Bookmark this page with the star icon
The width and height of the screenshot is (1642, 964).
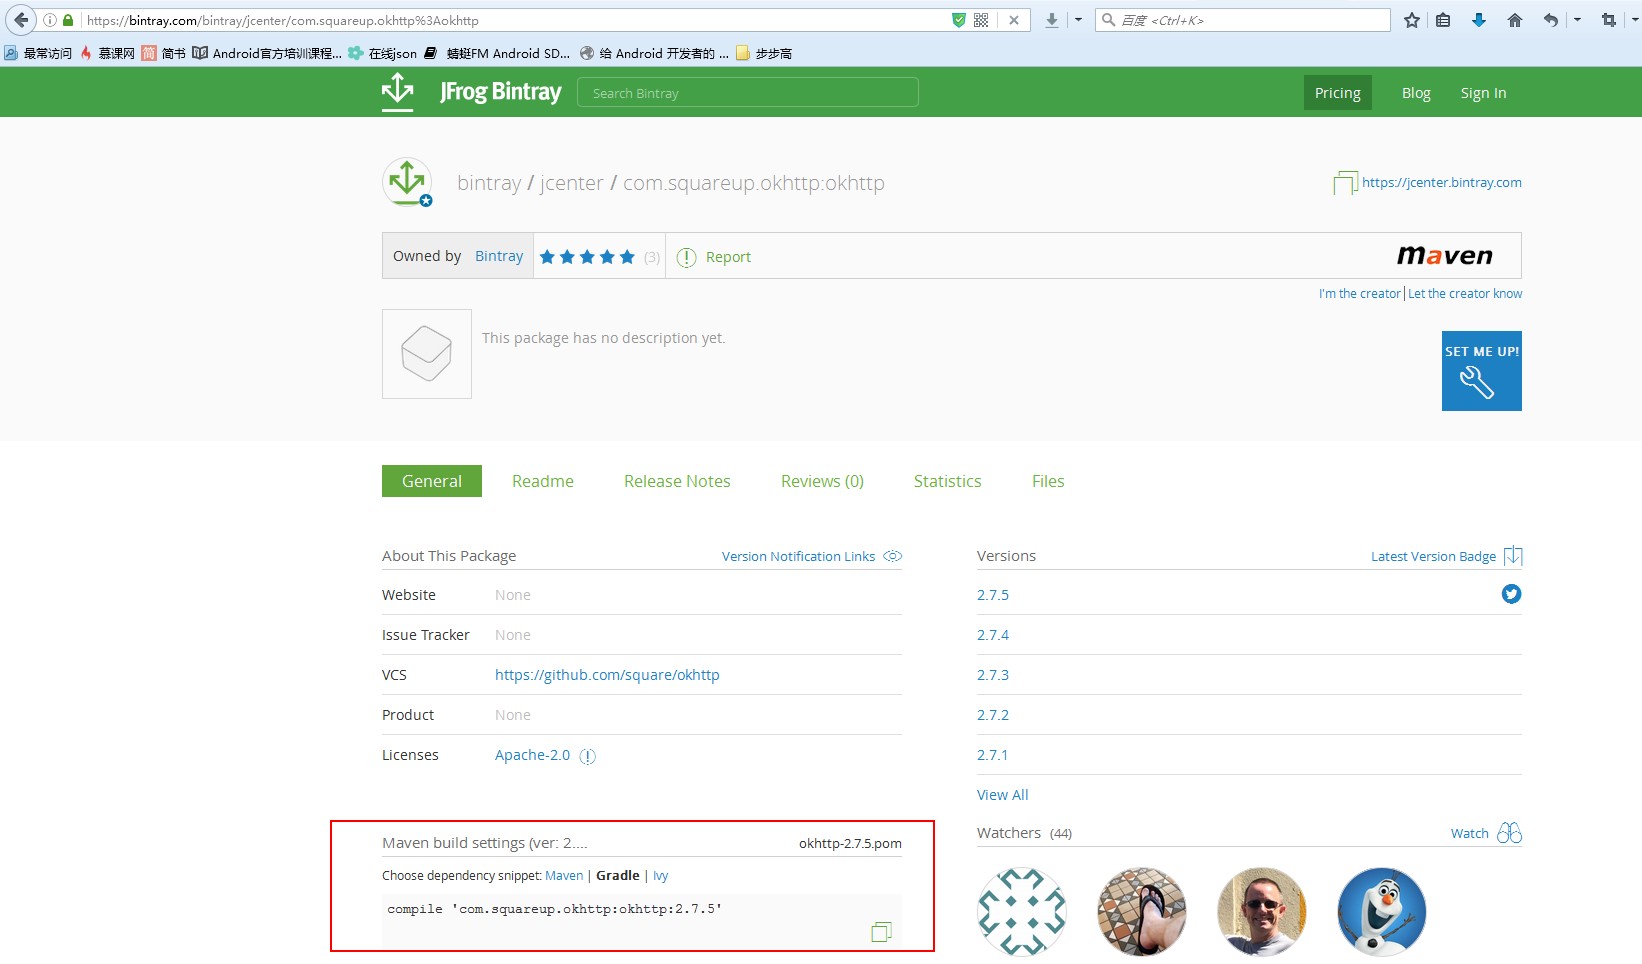pyautogui.click(x=1412, y=20)
